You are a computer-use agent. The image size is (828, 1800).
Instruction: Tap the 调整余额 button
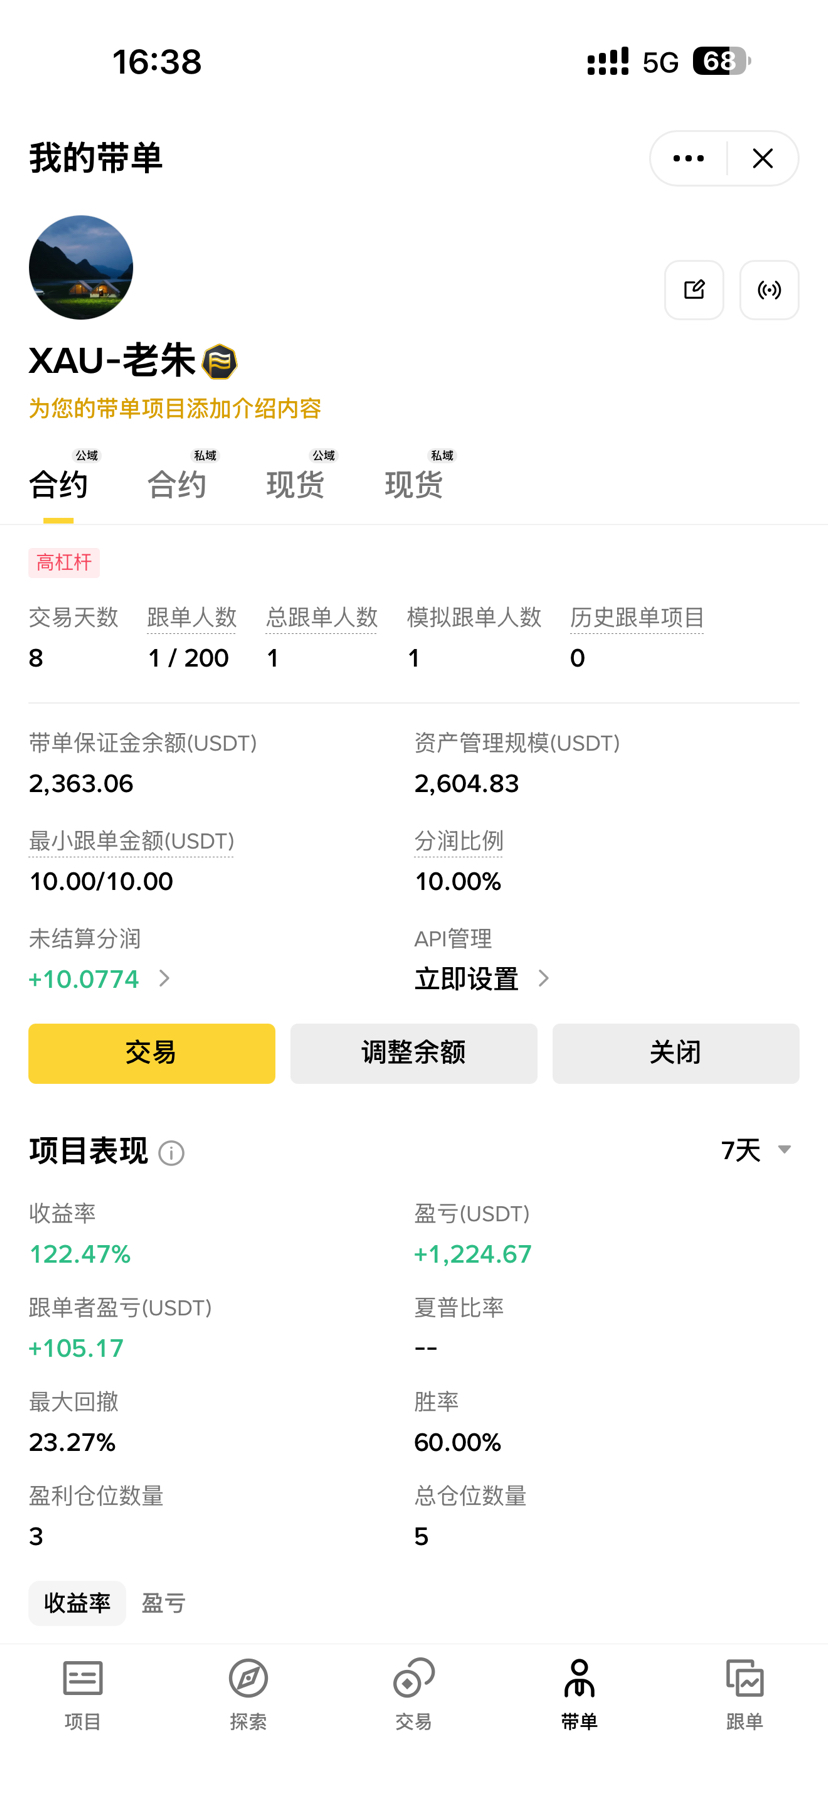pyautogui.click(x=414, y=1053)
